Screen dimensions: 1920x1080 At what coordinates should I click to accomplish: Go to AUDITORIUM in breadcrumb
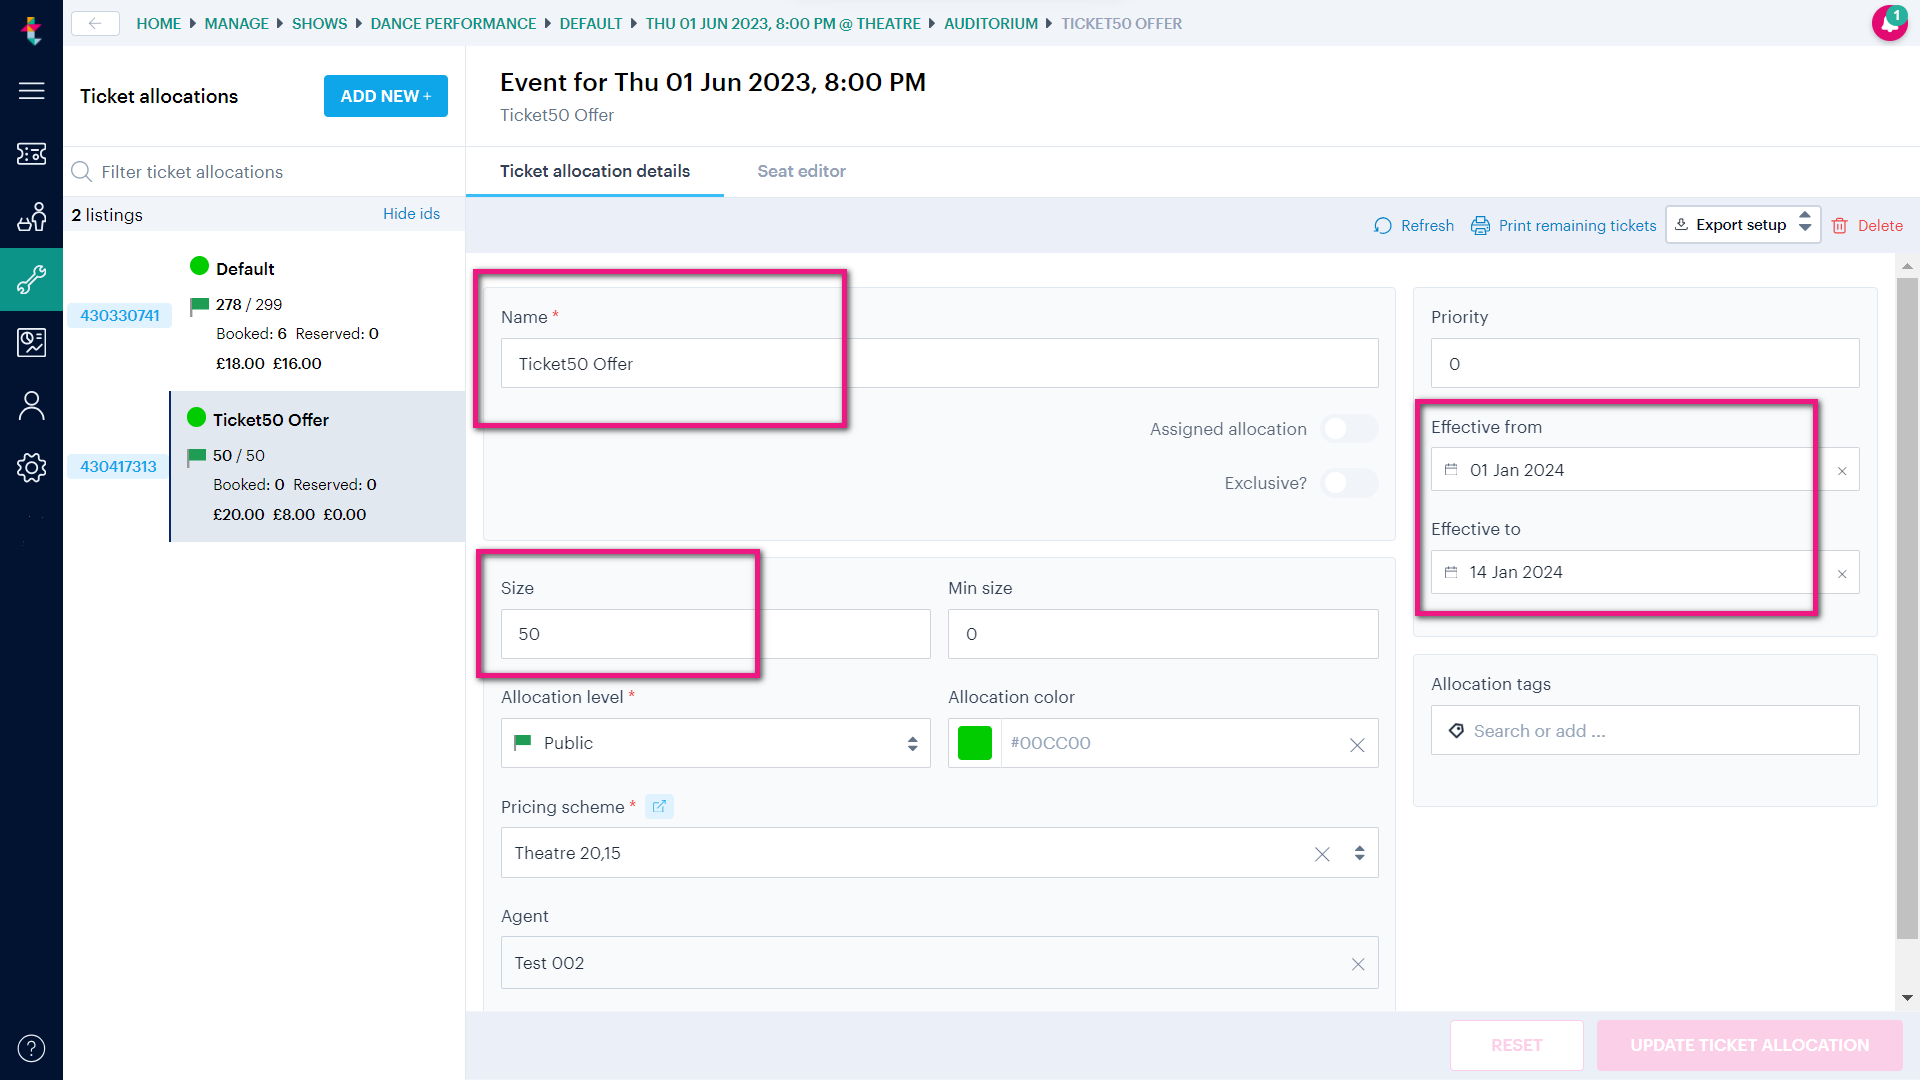click(x=991, y=23)
